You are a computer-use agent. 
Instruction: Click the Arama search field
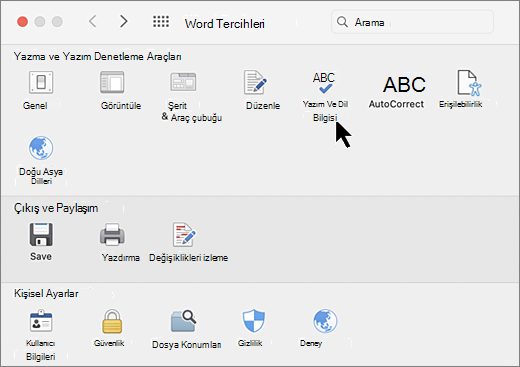point(412,22)
